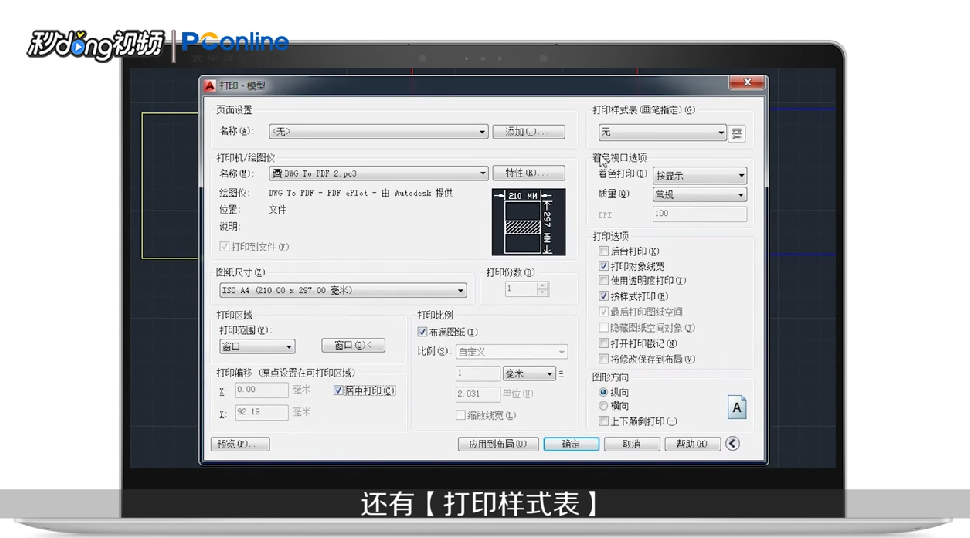
Task: Toggle the 隐藏图纸空间对象 checkbox
Action: coord(604,328)
